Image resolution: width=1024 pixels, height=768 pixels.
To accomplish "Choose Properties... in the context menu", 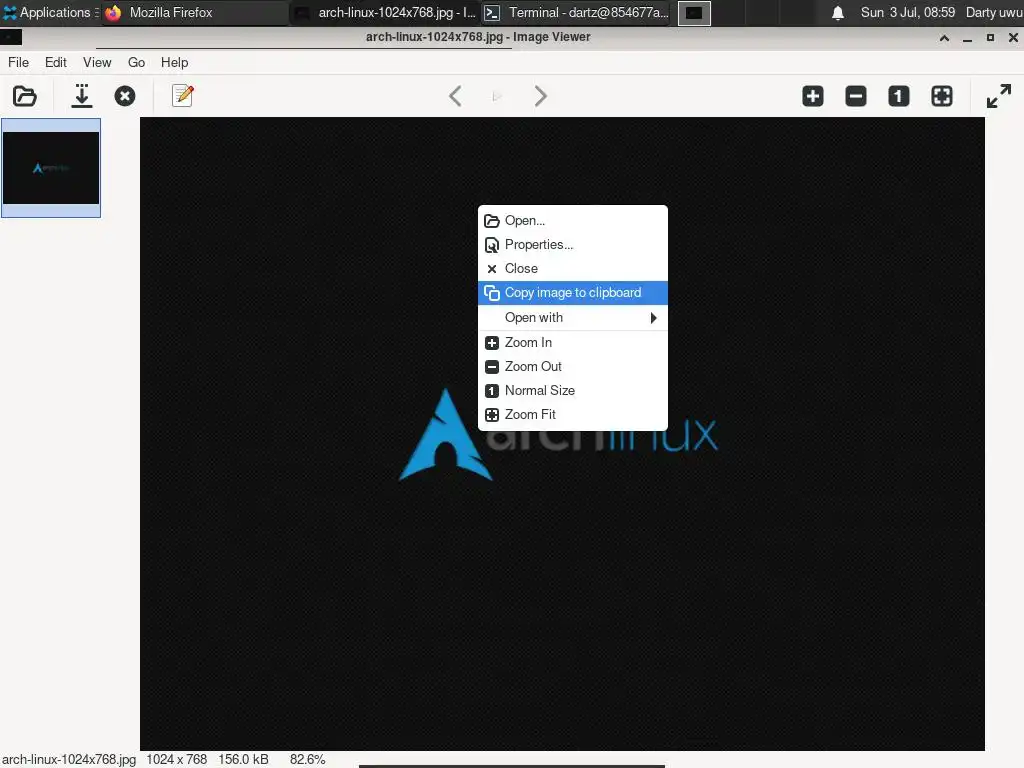I will click(573, 244).
